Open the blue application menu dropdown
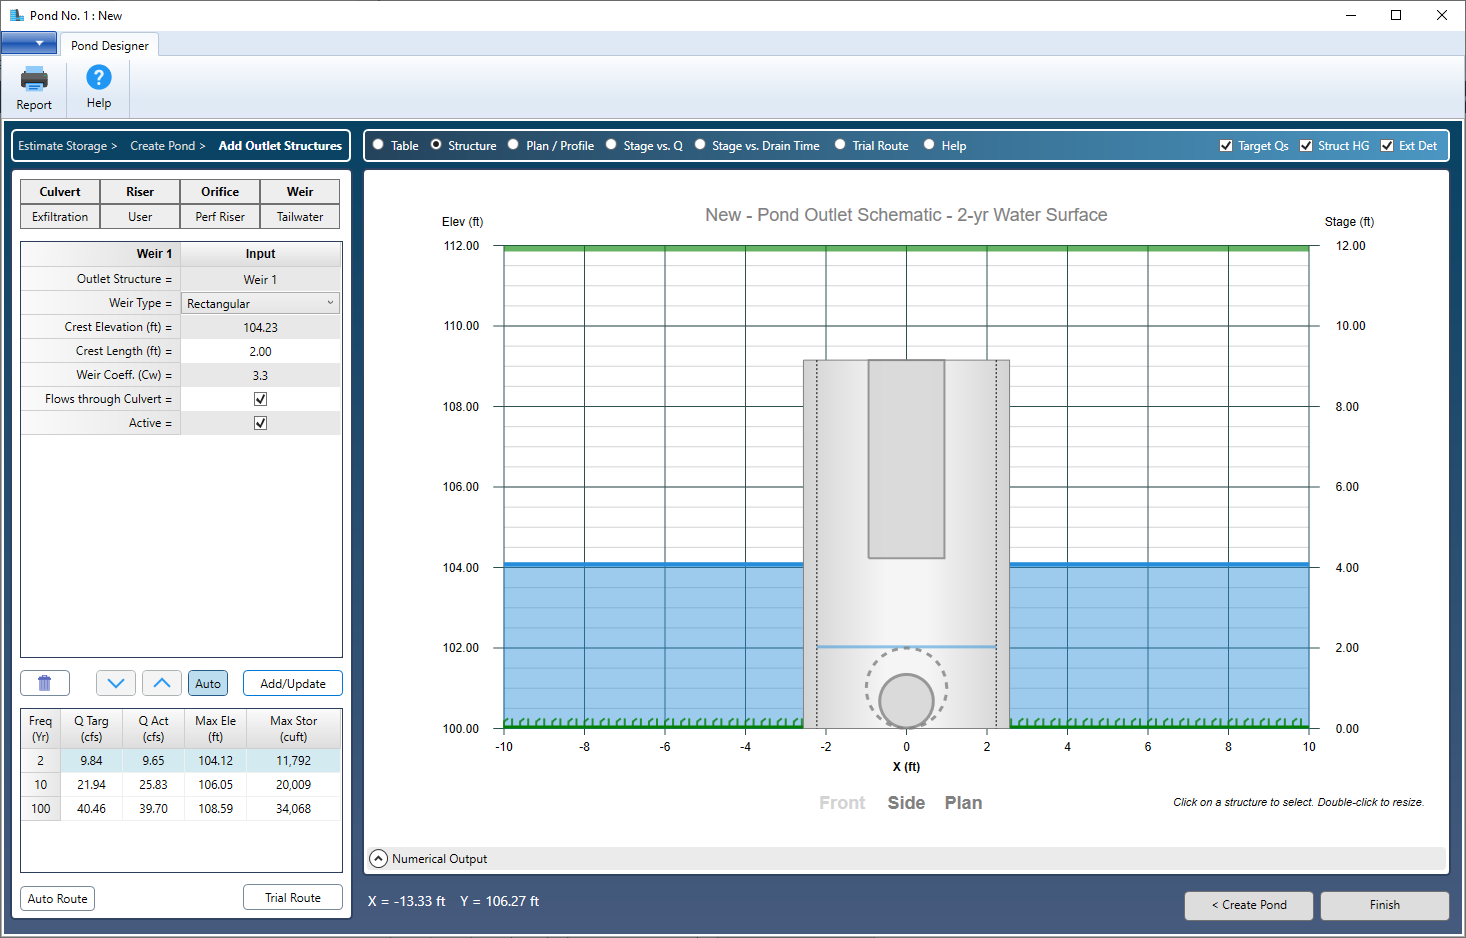Viewport: 1466px width, 938px height. [x=29, y=43]
